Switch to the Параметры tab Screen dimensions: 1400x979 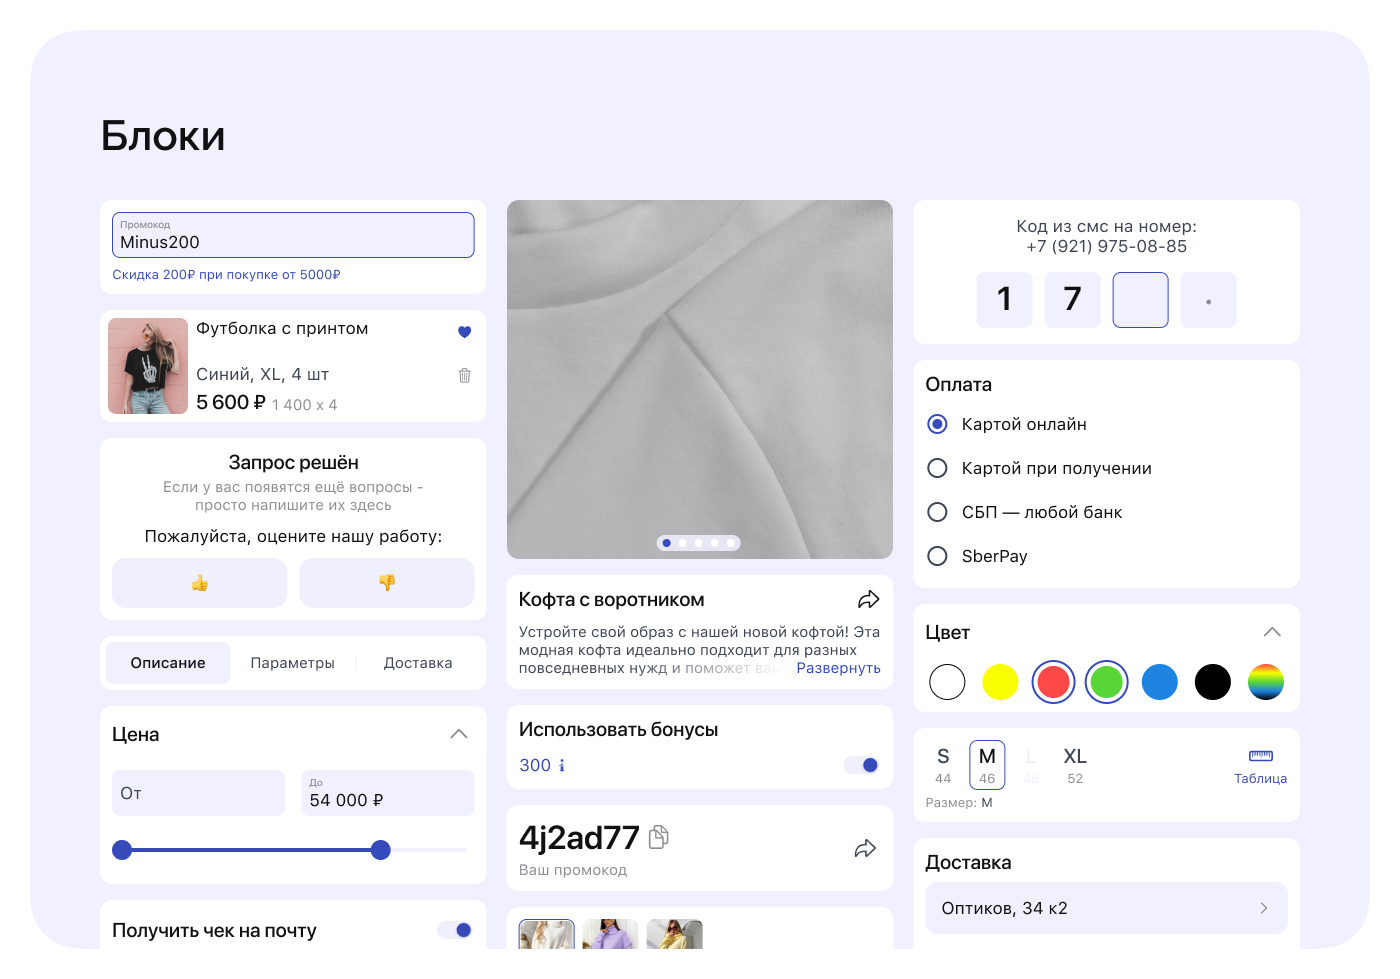point(292,663)
